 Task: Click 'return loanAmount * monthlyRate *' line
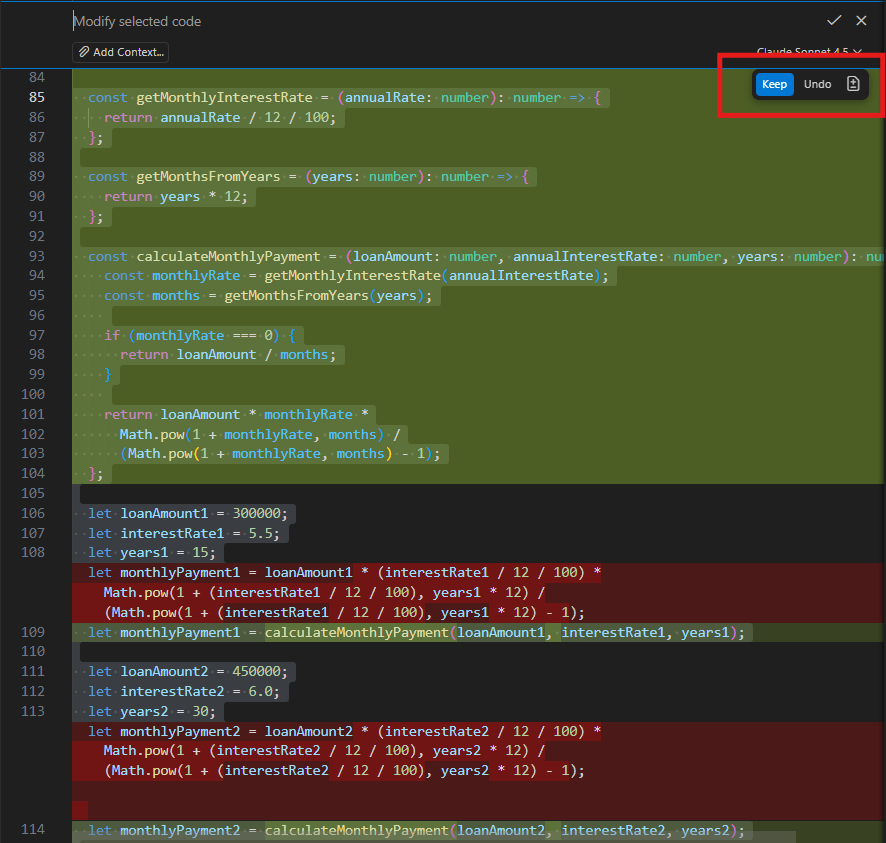point(236,415)
